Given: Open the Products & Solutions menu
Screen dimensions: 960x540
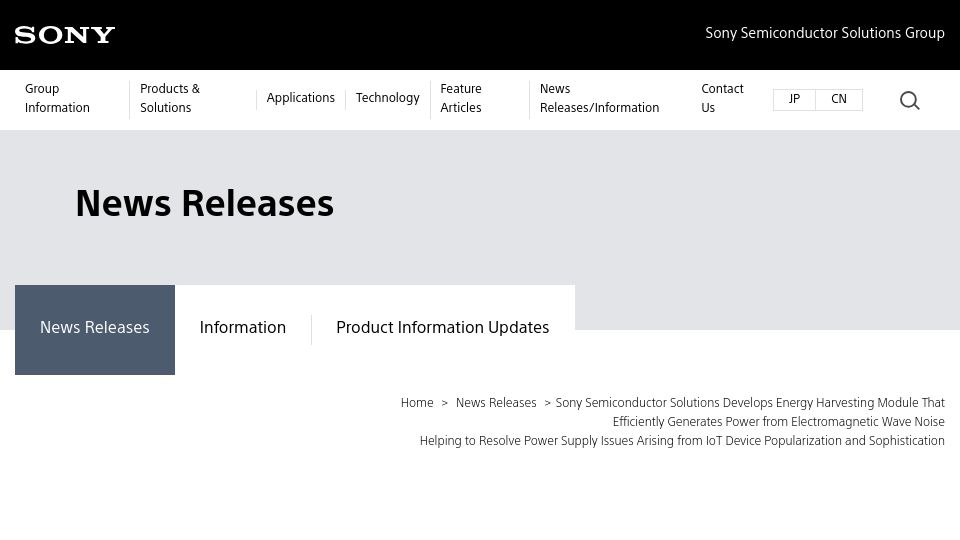Looking at the screenshot, I should [170, 98].
